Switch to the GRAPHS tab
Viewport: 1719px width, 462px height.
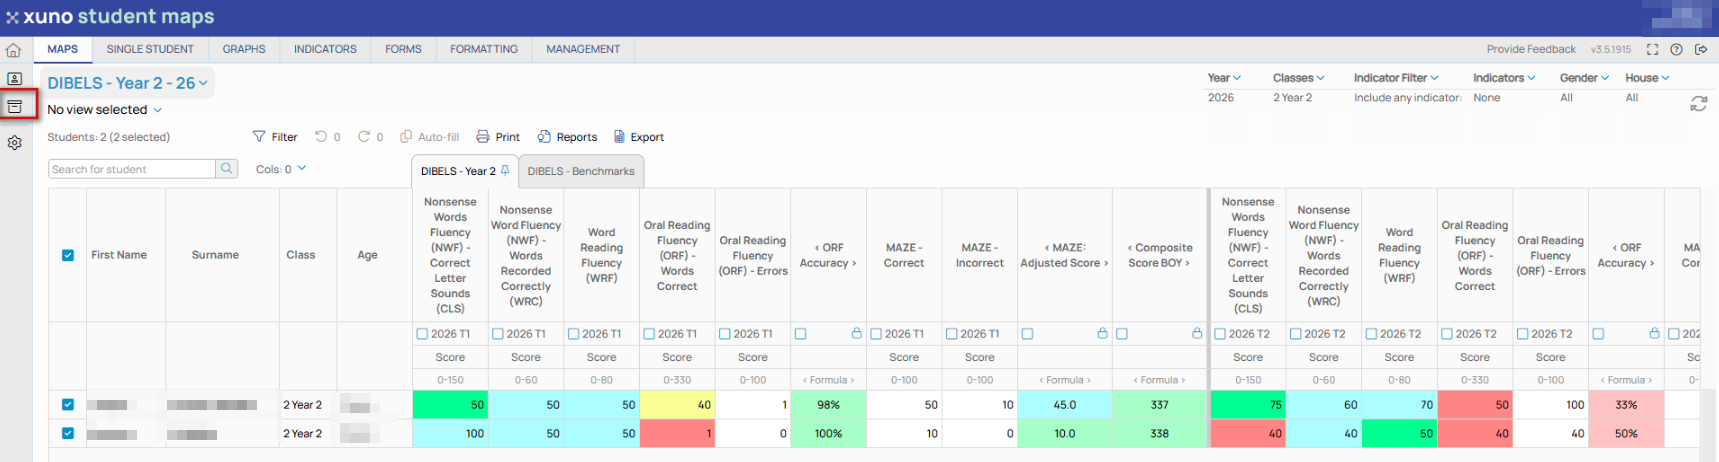click(244, 49)
